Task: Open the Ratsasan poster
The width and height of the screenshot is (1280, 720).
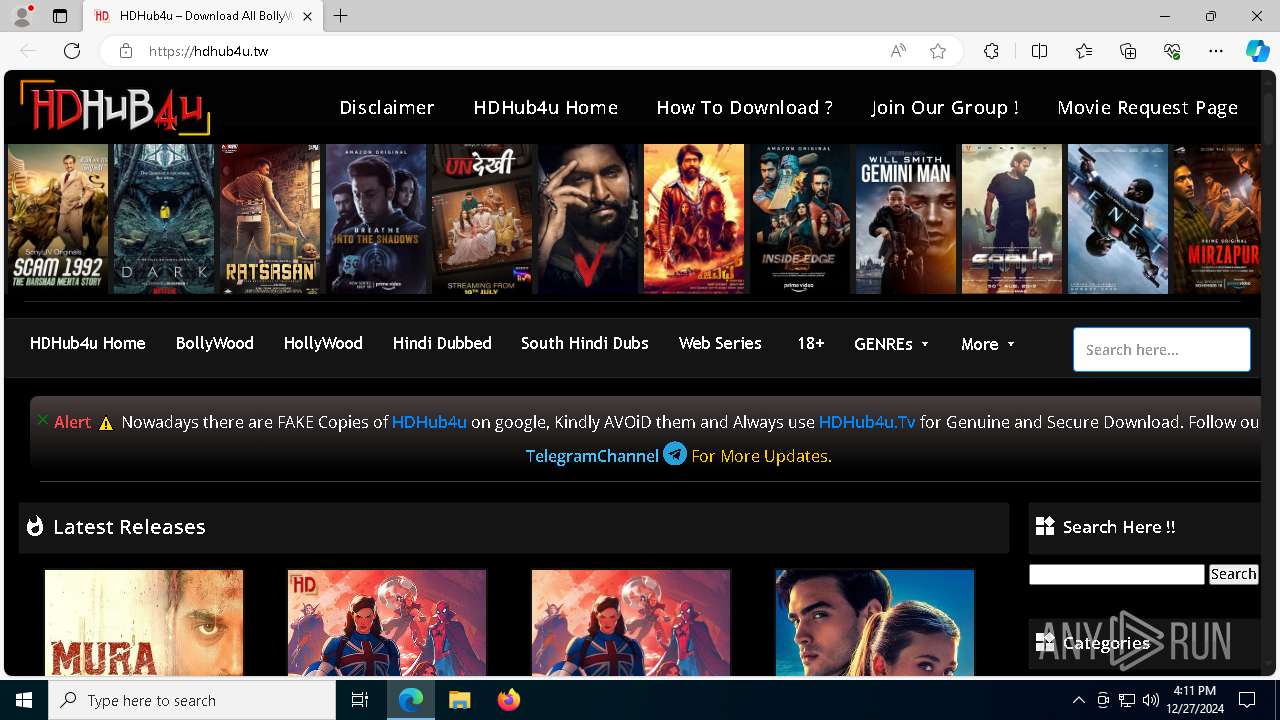Action: pos(270,218)
